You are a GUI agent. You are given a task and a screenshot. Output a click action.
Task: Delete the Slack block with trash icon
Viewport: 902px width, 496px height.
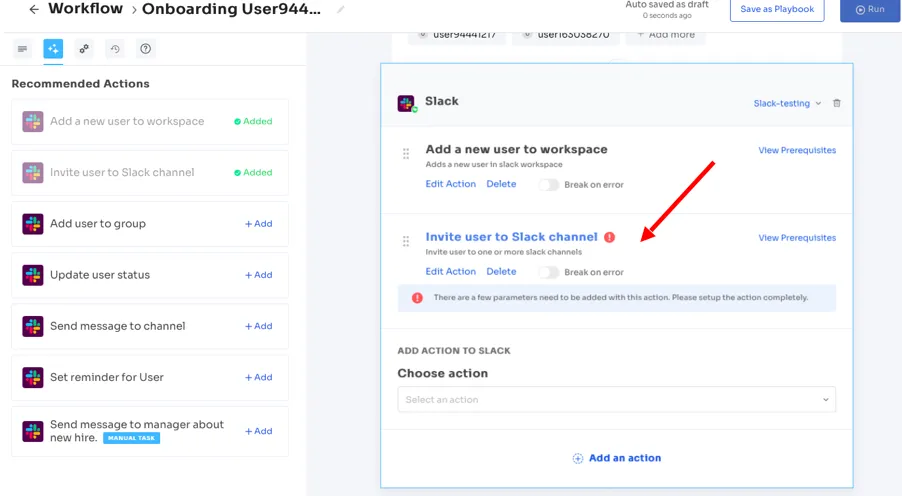tap(837, 103)
